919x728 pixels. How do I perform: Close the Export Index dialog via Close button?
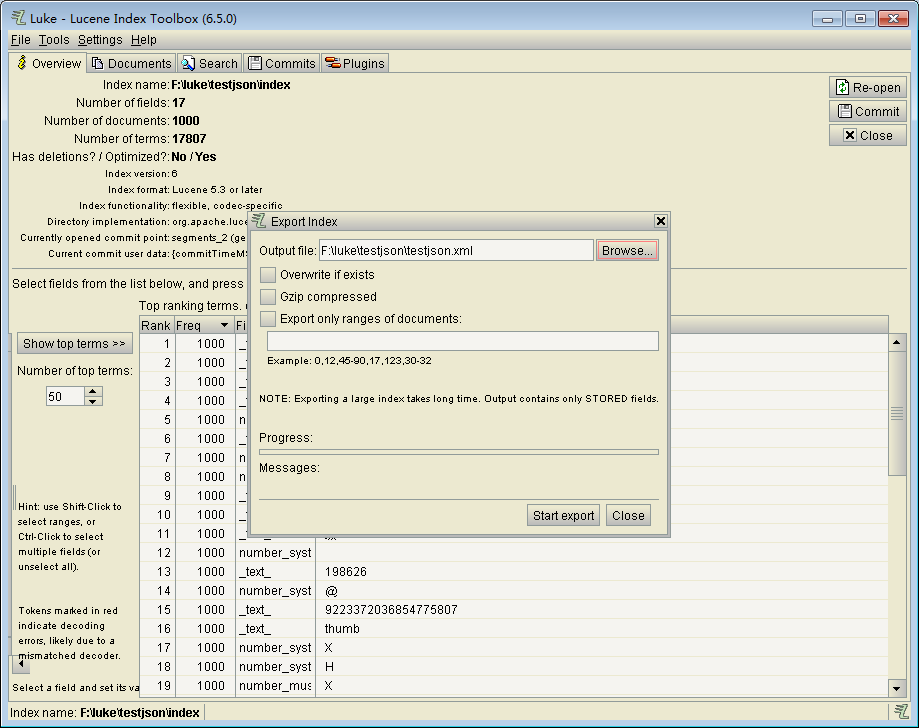(628, 515)
